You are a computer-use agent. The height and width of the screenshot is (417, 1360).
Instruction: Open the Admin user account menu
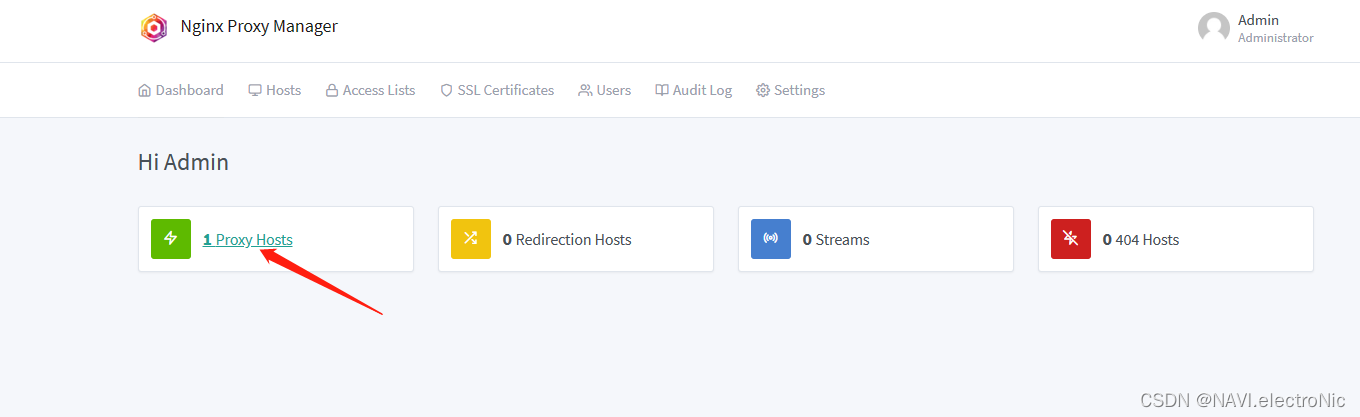click(x=1256, y=28)
